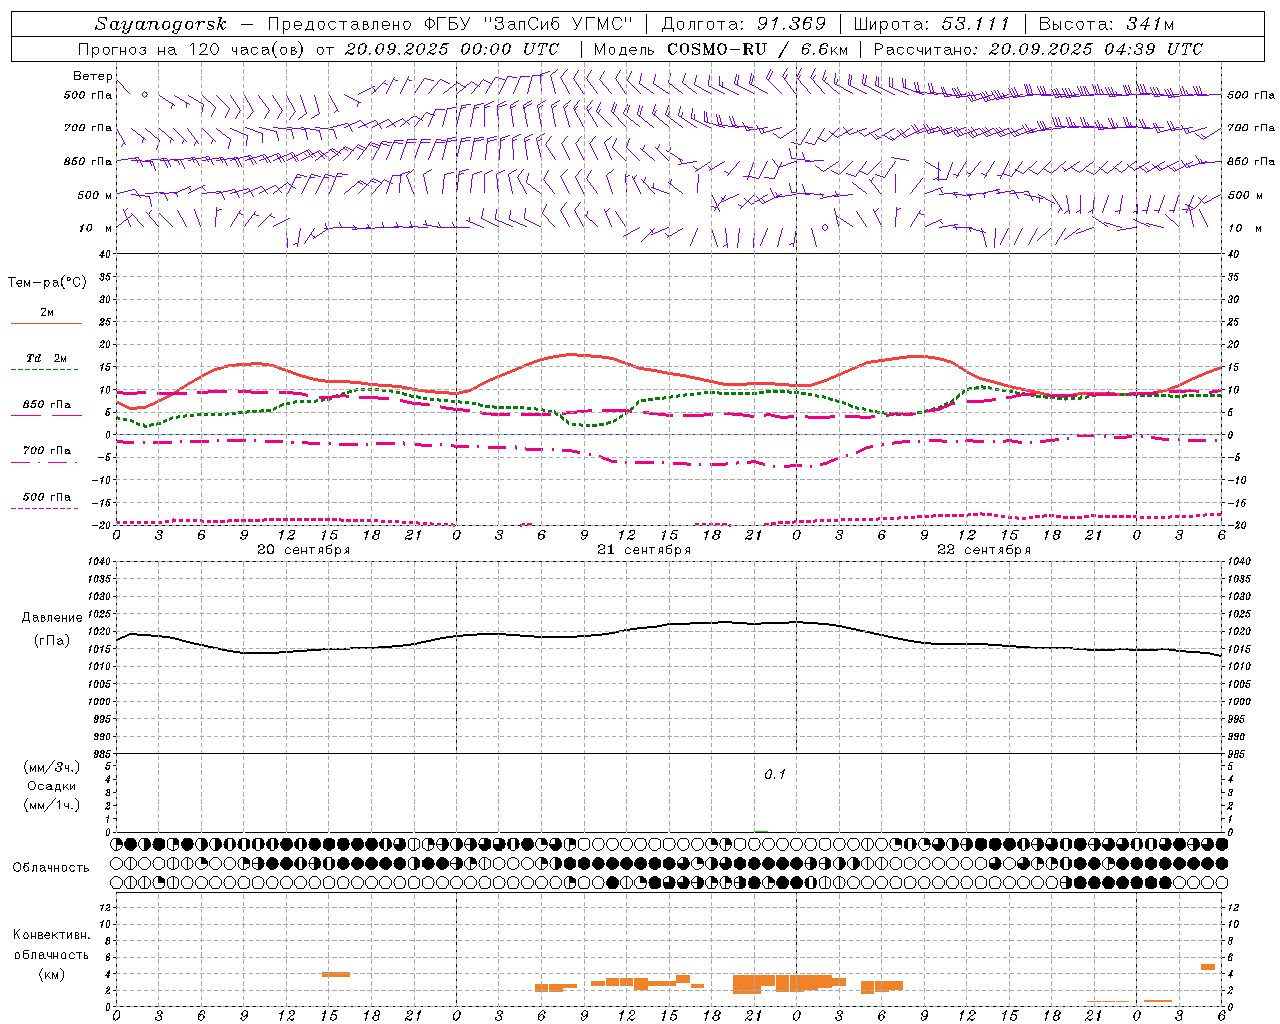The image size is (1280, 1024).
Task: Click the orange convective bar at 4 km on 20 сентября
Action: (335, 974)
